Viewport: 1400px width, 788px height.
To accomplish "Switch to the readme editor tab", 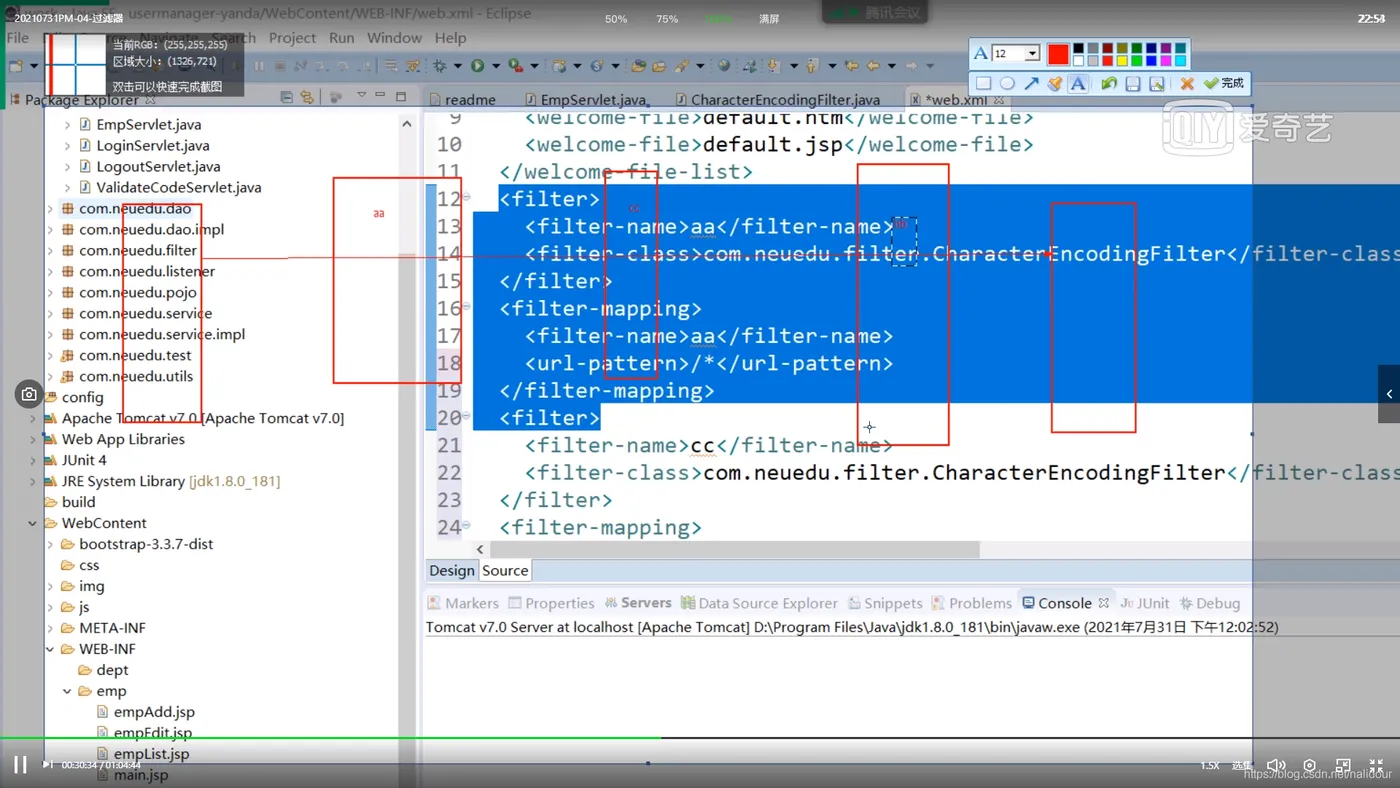I will click(x=463, y=100).
